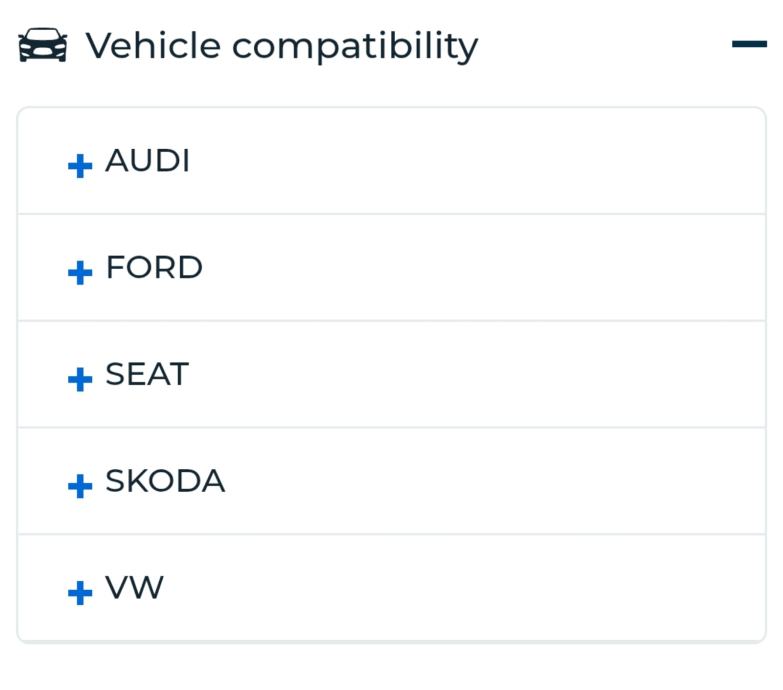Click the car icon beside Vehicle compatibility

coord(43,46)
